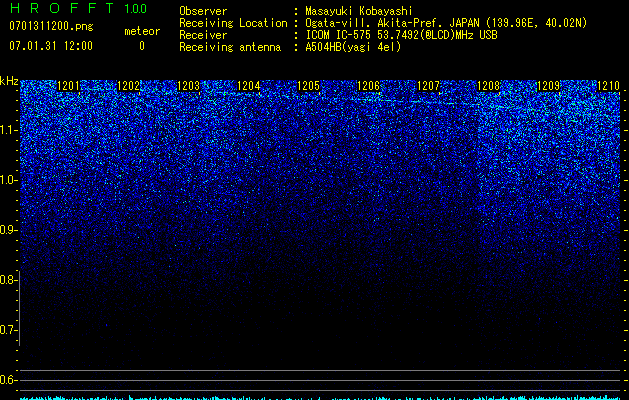Select the ICOM IC-575 receiver text
The width and height of the screenshot is (629, 400).
401,35
